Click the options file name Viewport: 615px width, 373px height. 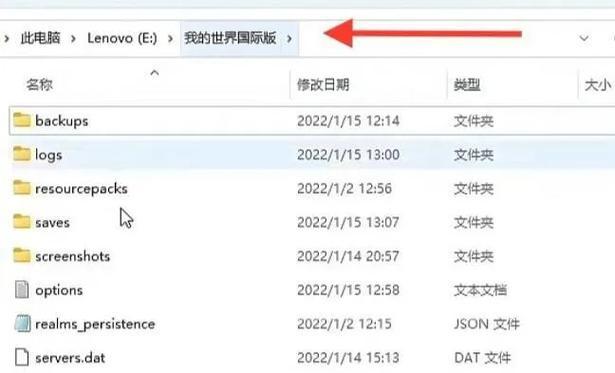pos(59,290)
